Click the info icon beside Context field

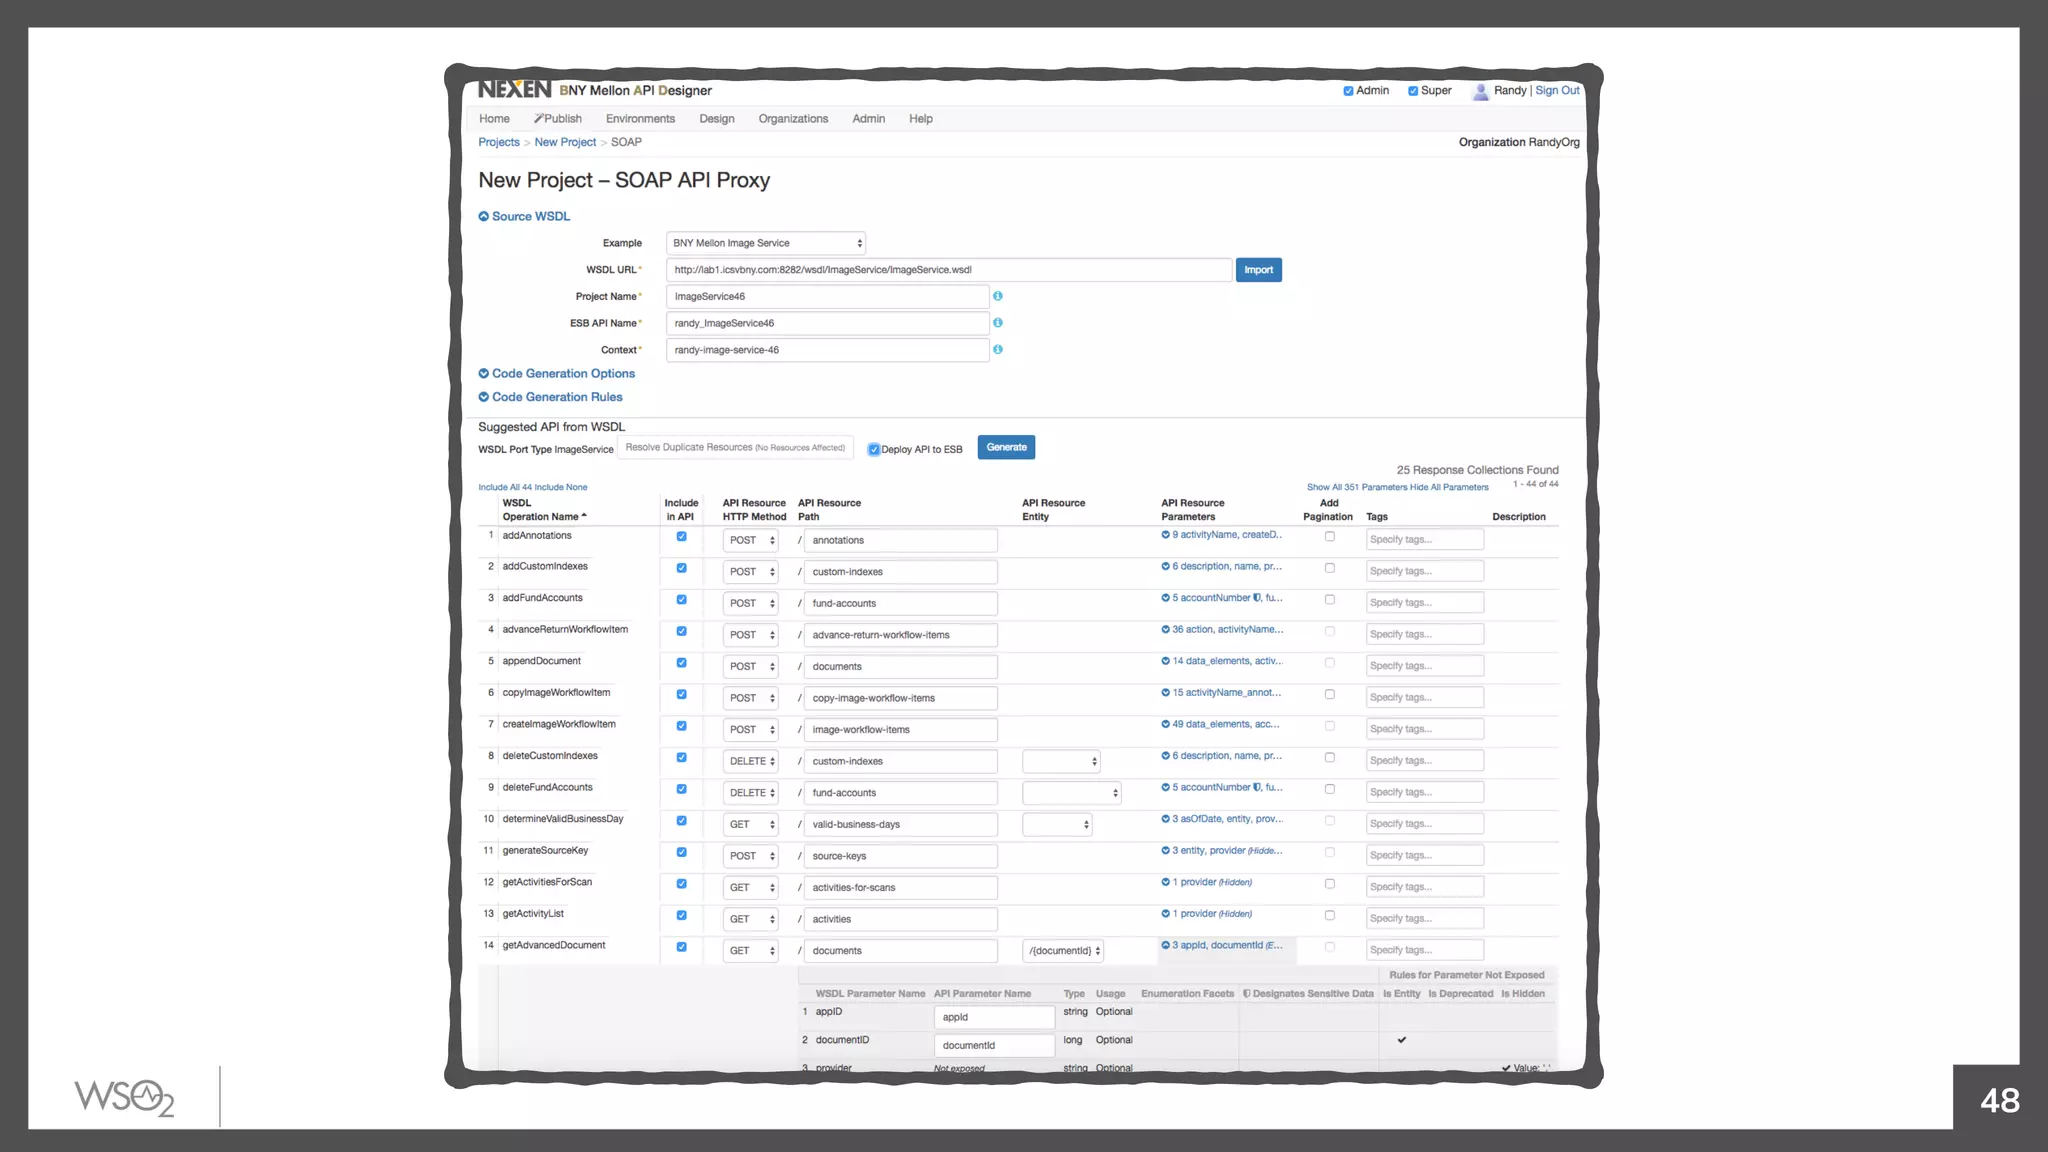pyautogui.click(x=997, y=350)
